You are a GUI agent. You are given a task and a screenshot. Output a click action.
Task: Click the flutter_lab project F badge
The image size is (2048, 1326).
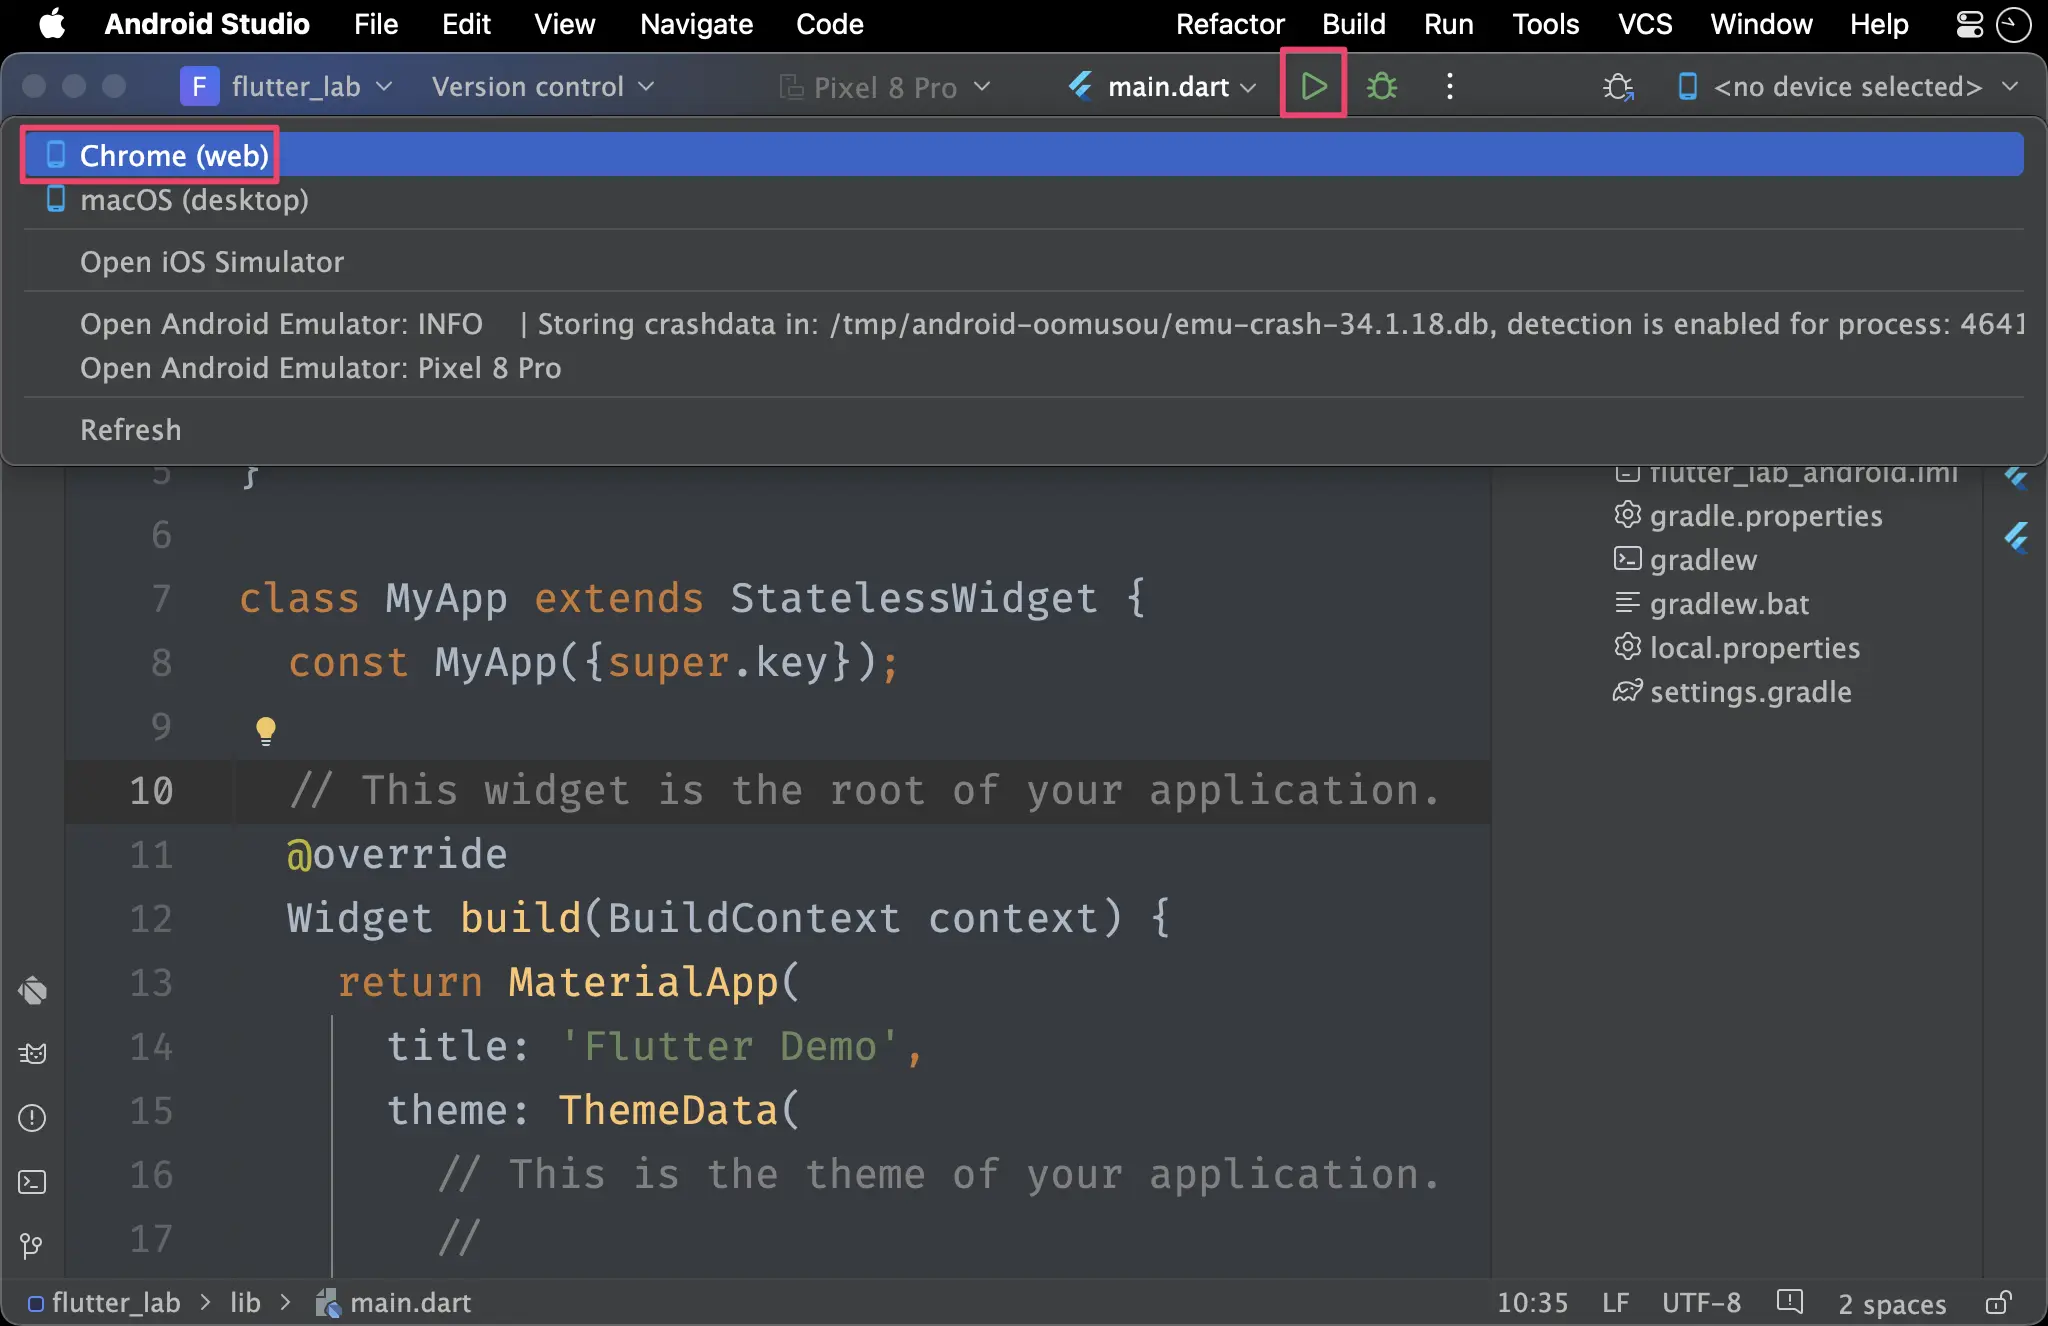pos(199,86)
